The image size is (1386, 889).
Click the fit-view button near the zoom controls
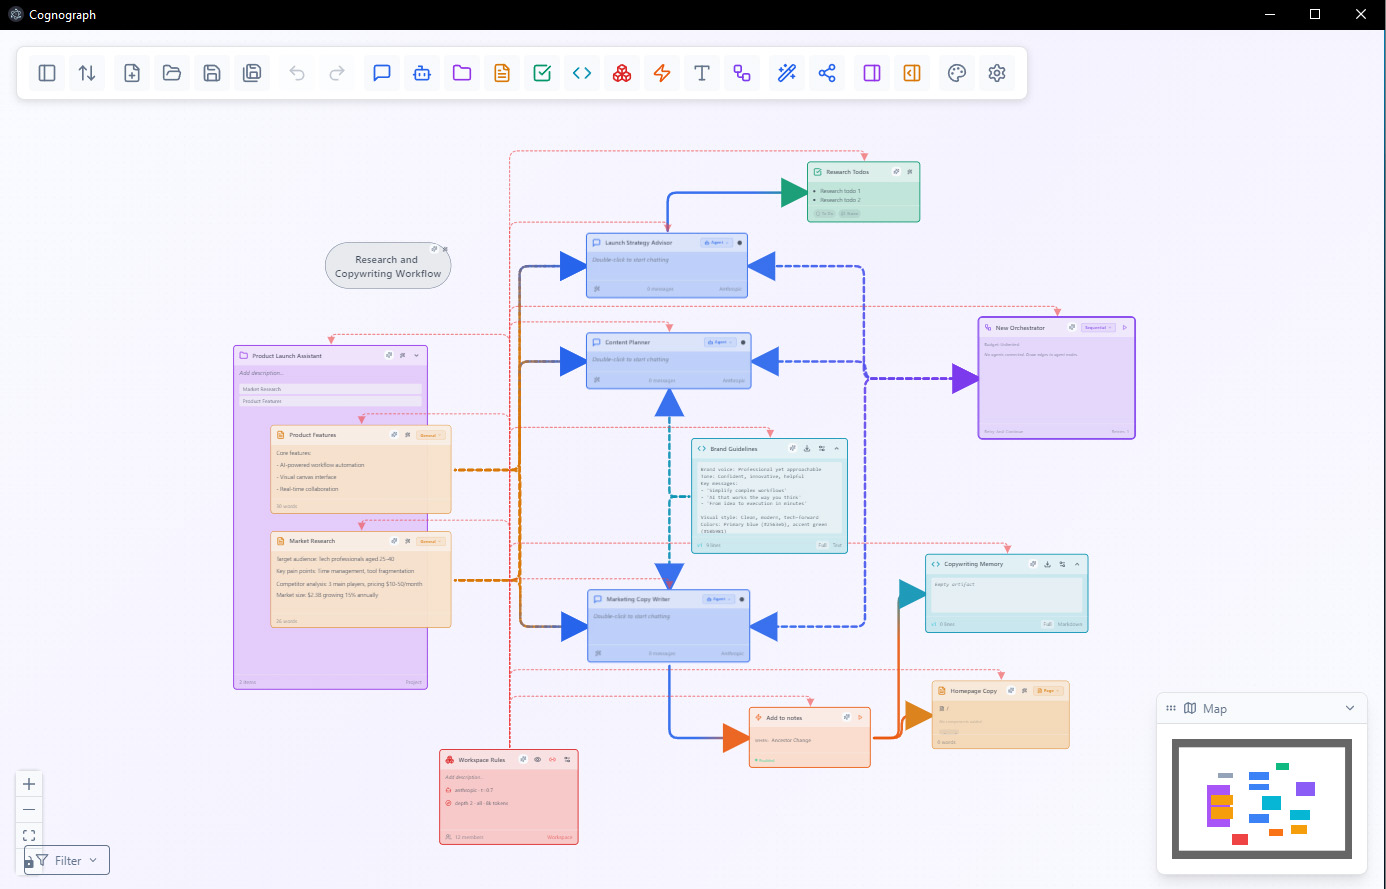[x=28, y=834]
